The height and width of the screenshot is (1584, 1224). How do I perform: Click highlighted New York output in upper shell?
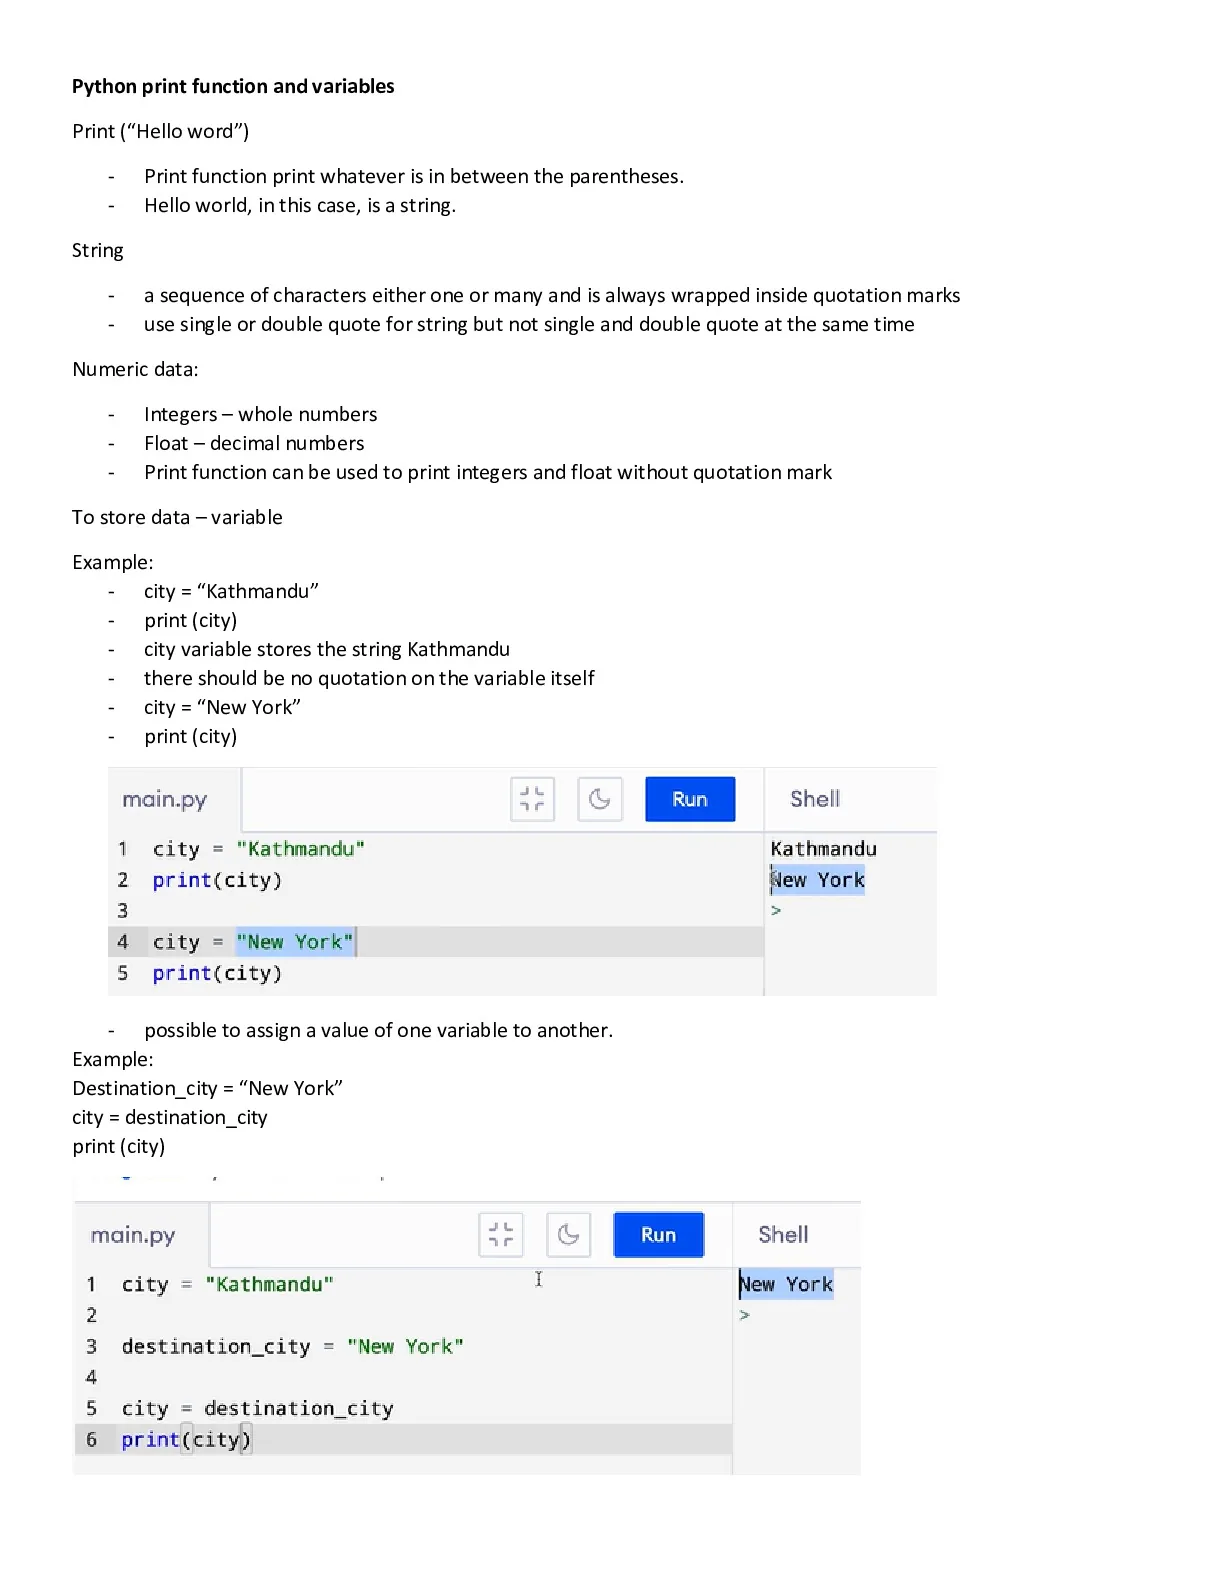click(x=817, y=880)
